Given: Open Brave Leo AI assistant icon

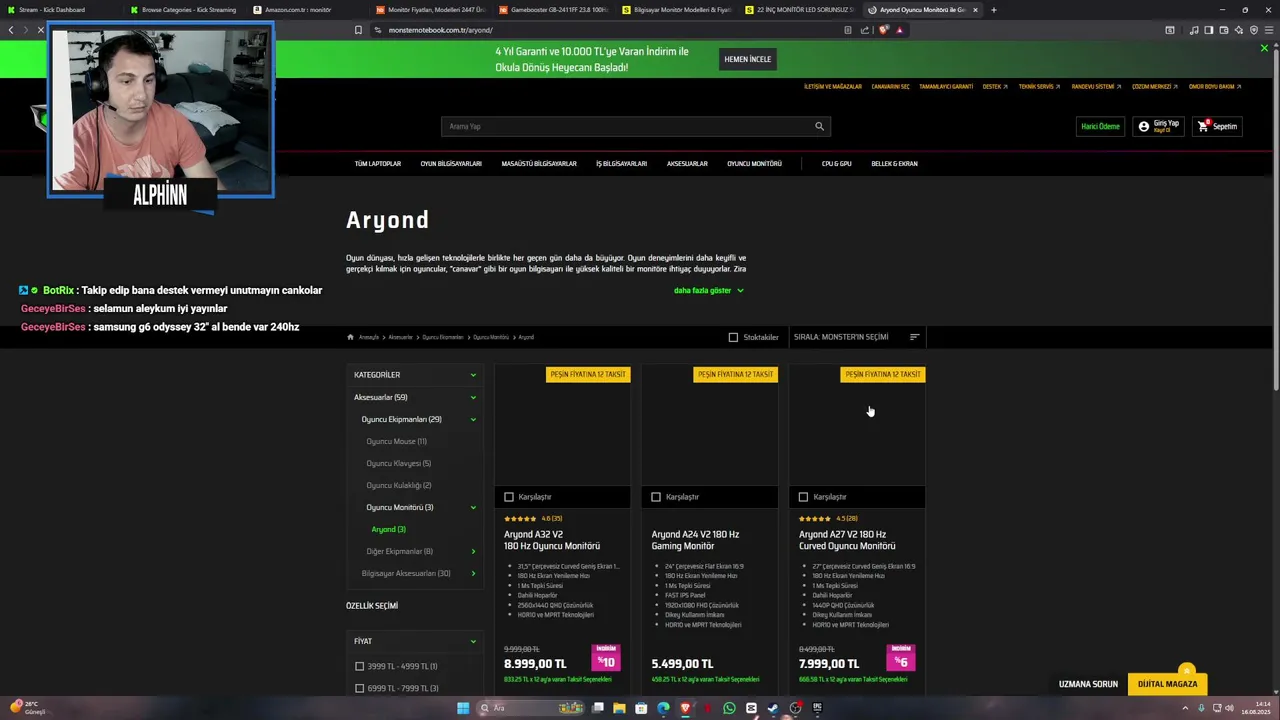Looking at the screenshot, I should pos(1239,30).
